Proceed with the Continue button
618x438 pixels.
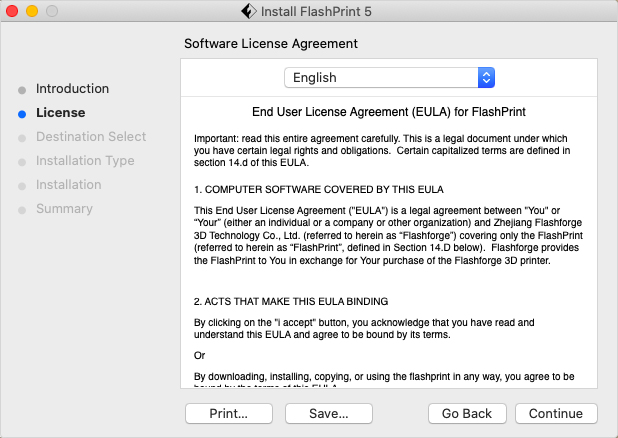click(556, 414)
